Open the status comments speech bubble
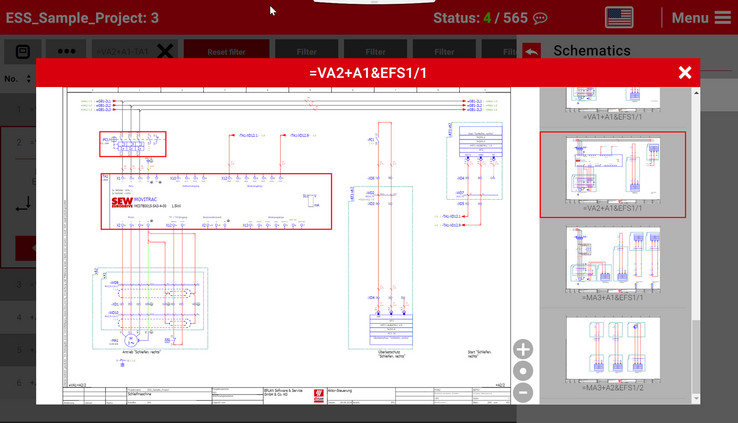The height and width of the screenshot is (423, 738). (541, 19)
